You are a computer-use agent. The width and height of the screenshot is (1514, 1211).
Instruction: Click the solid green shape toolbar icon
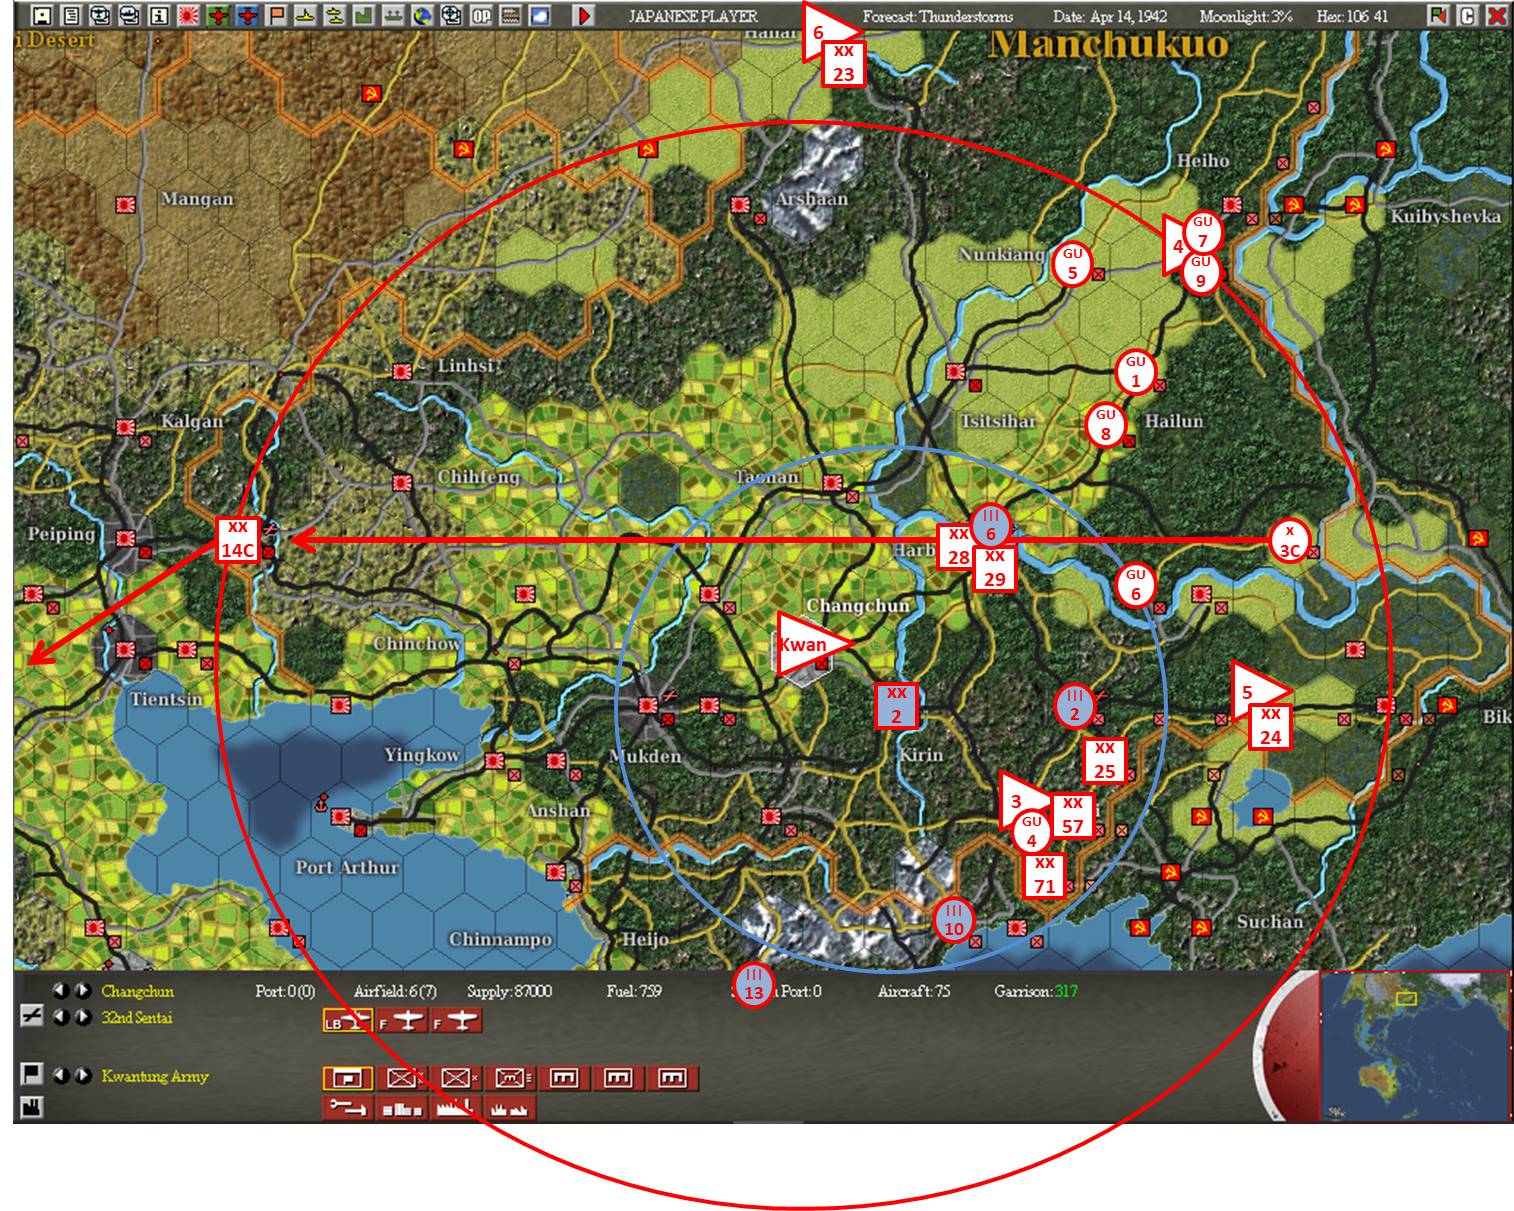(364, 15)
